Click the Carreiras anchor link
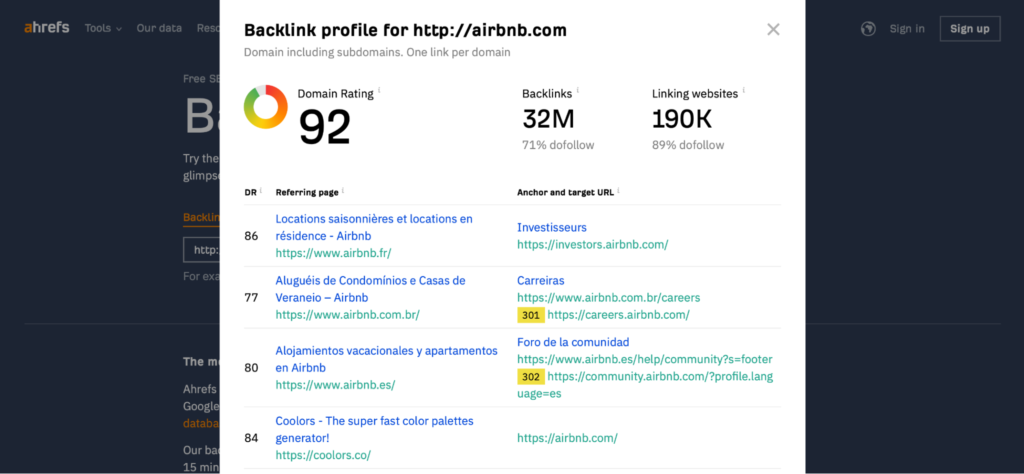The height and width of the screenshot is (474, 1024). pos(541,280)
